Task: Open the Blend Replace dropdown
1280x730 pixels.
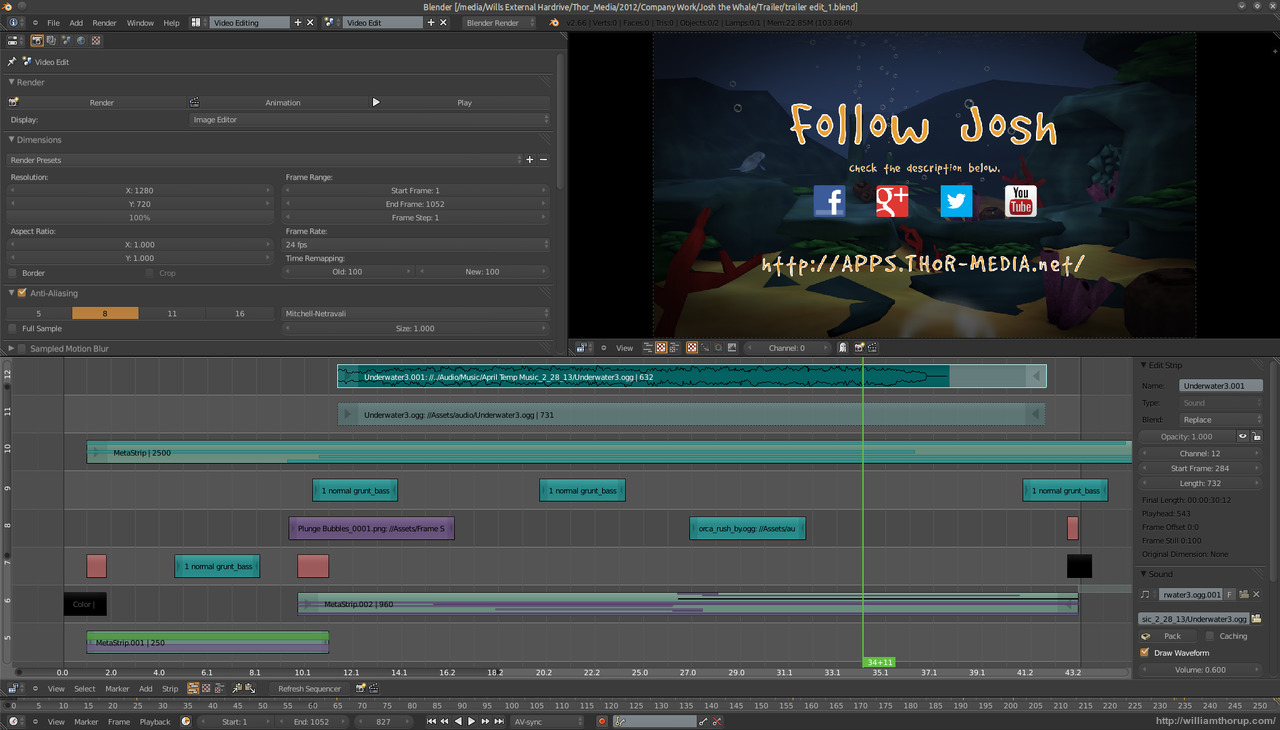Action: 1221,420
